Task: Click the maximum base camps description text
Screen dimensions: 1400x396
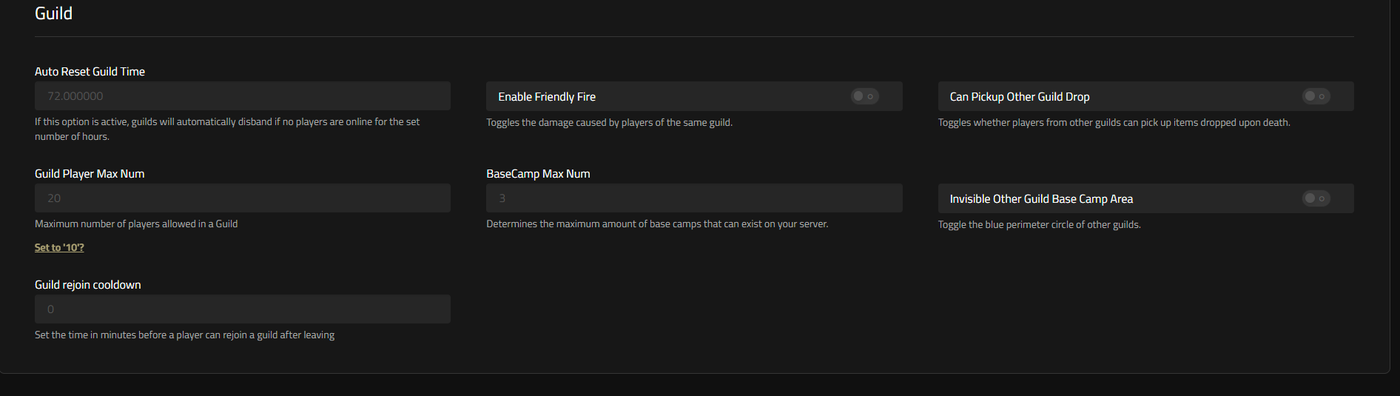Action: [x=657, y=224]
